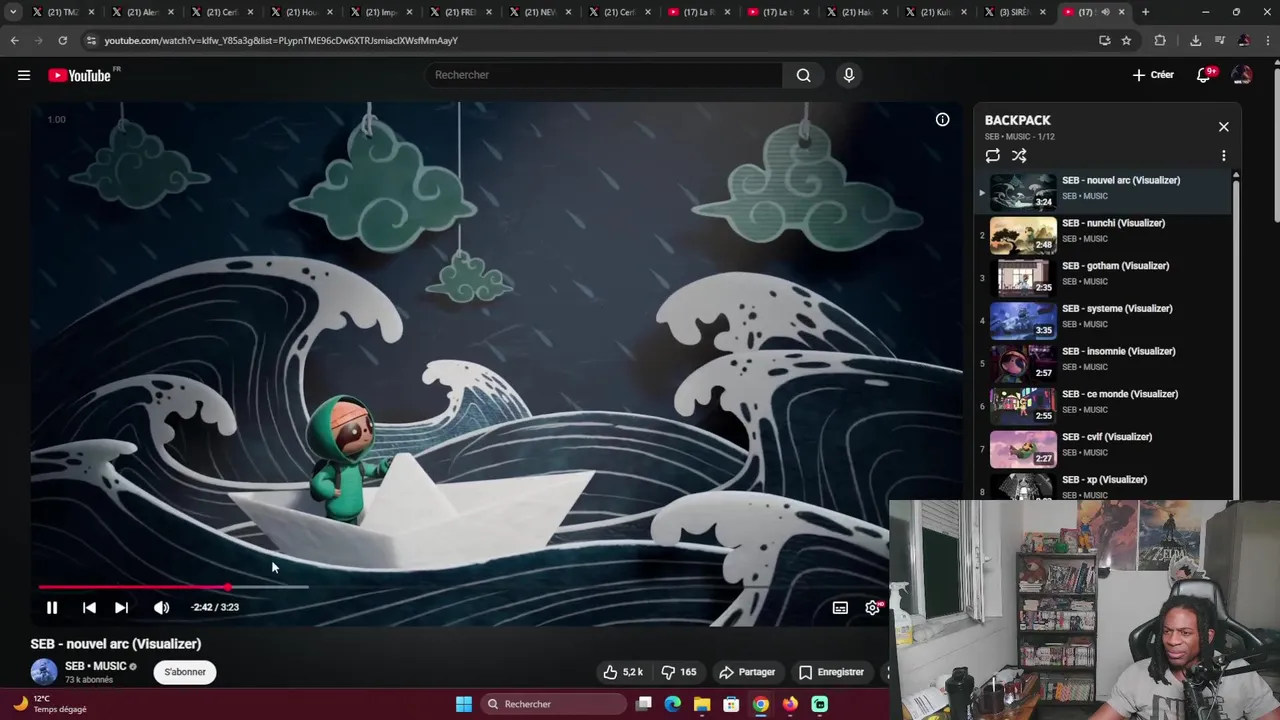This screenshot has height=720, width=1280.
Task: Open the account avatar menu
Action: [1242, 75]
